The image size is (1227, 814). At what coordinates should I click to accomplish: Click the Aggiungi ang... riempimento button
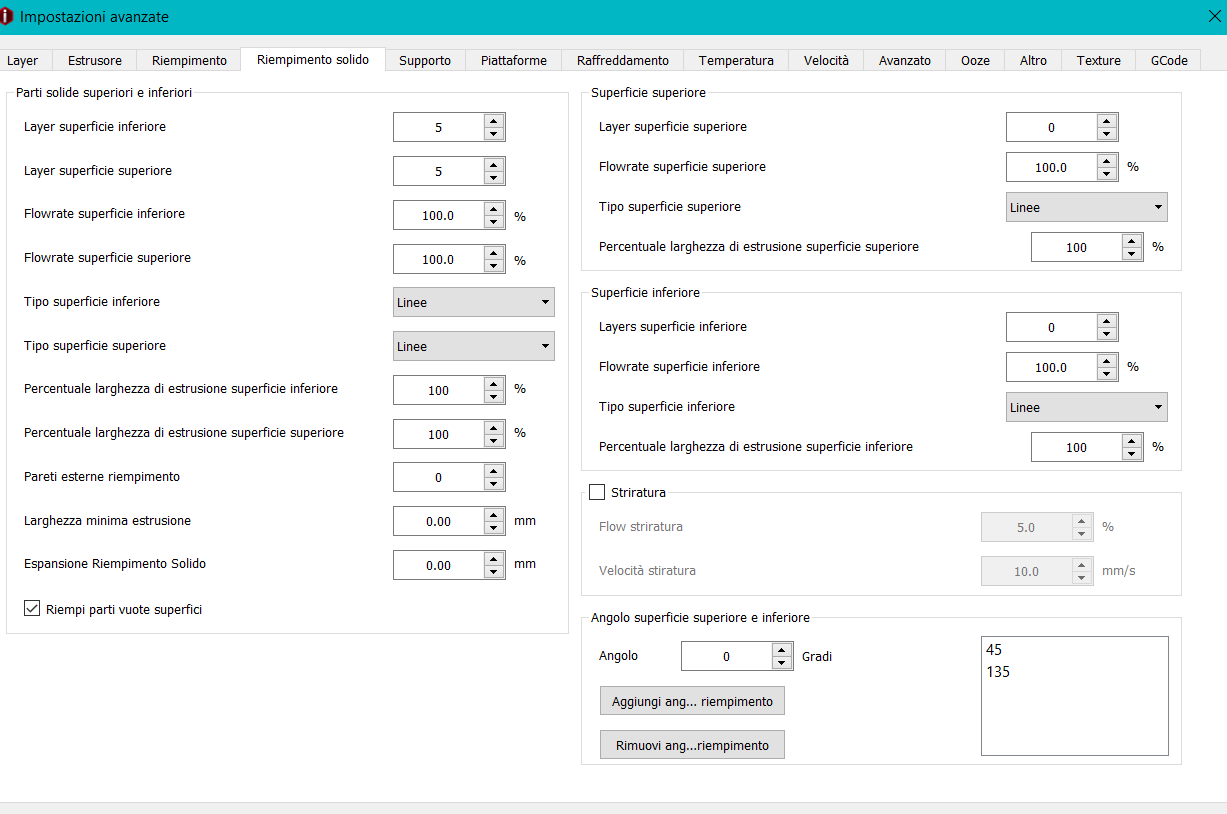click(x=692, y=701)
